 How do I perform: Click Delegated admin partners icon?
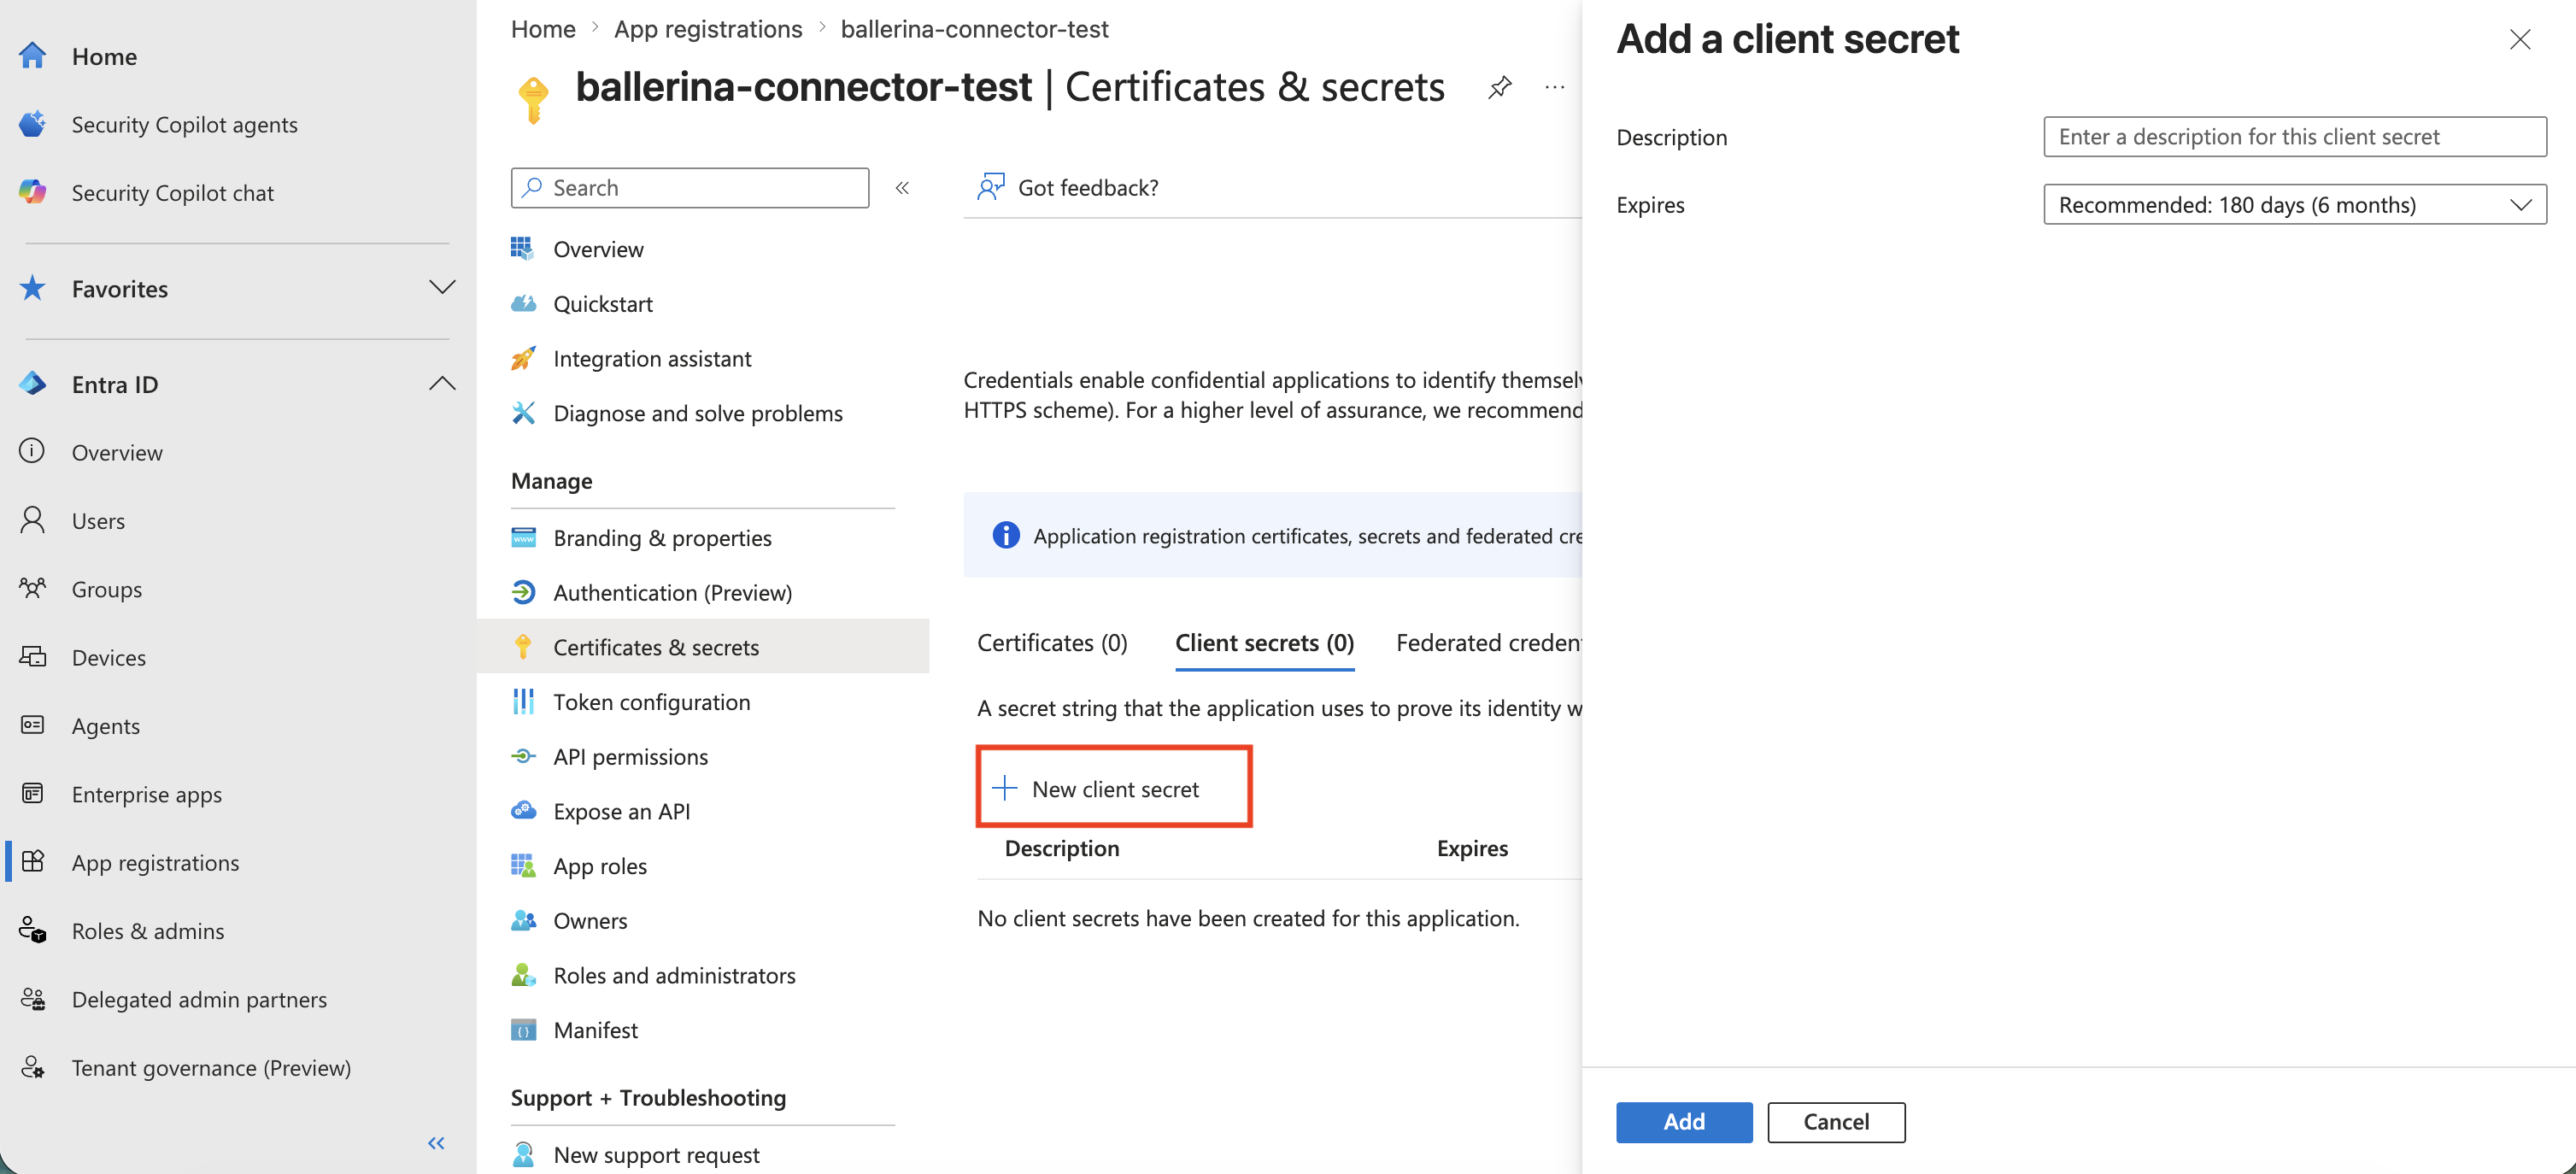coord(32,998)
